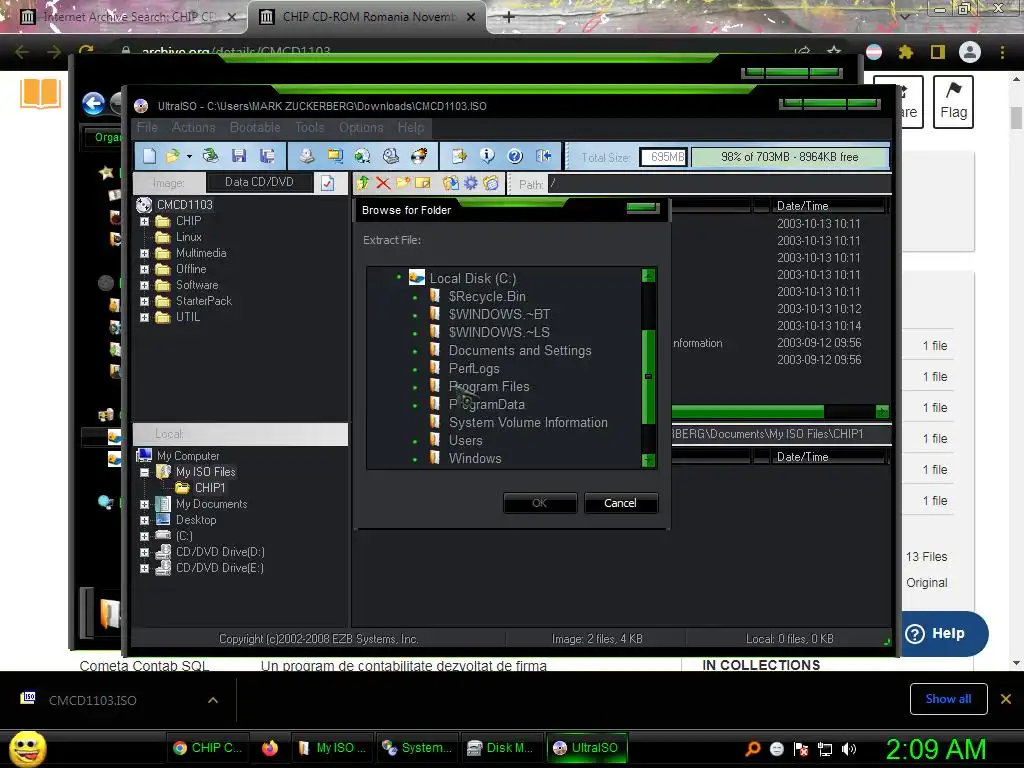
Task: Click the blue question mark Help icon
Action: pyautogui.click(x=515, y=156)
